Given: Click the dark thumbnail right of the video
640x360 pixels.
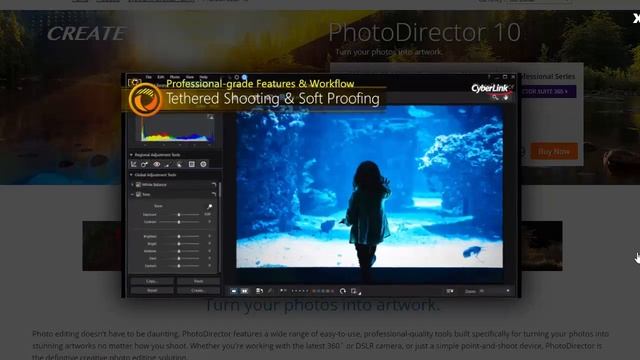Looking at the screenshot, I should point(542,246).
